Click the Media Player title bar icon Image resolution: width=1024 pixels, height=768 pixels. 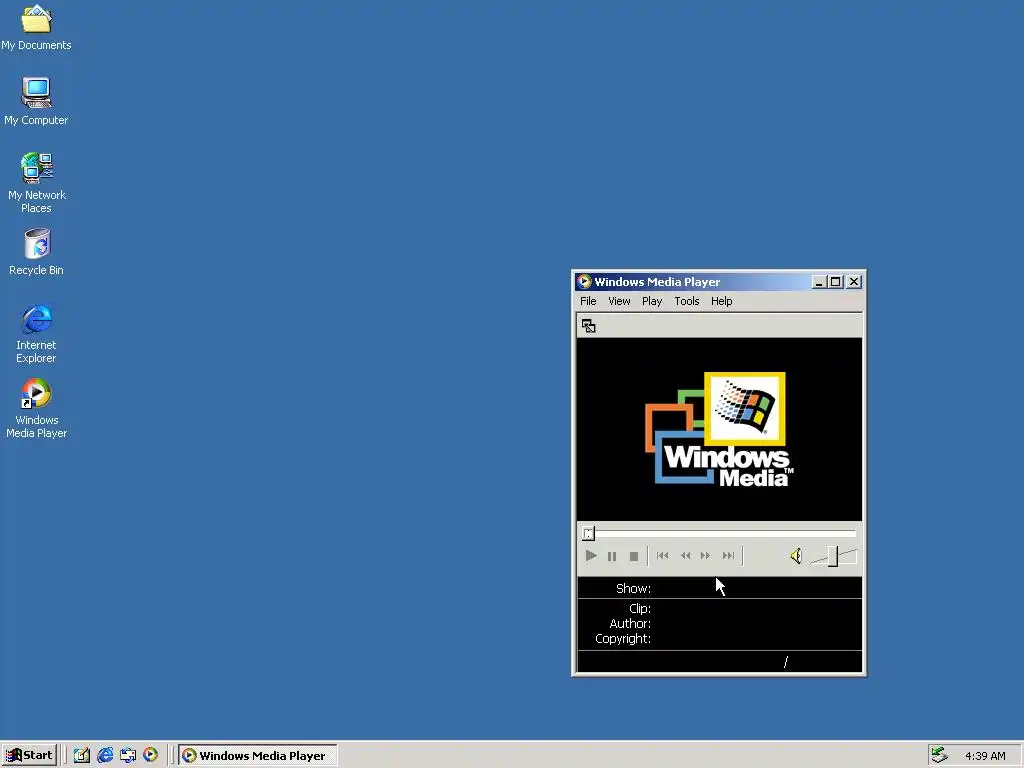584,281
